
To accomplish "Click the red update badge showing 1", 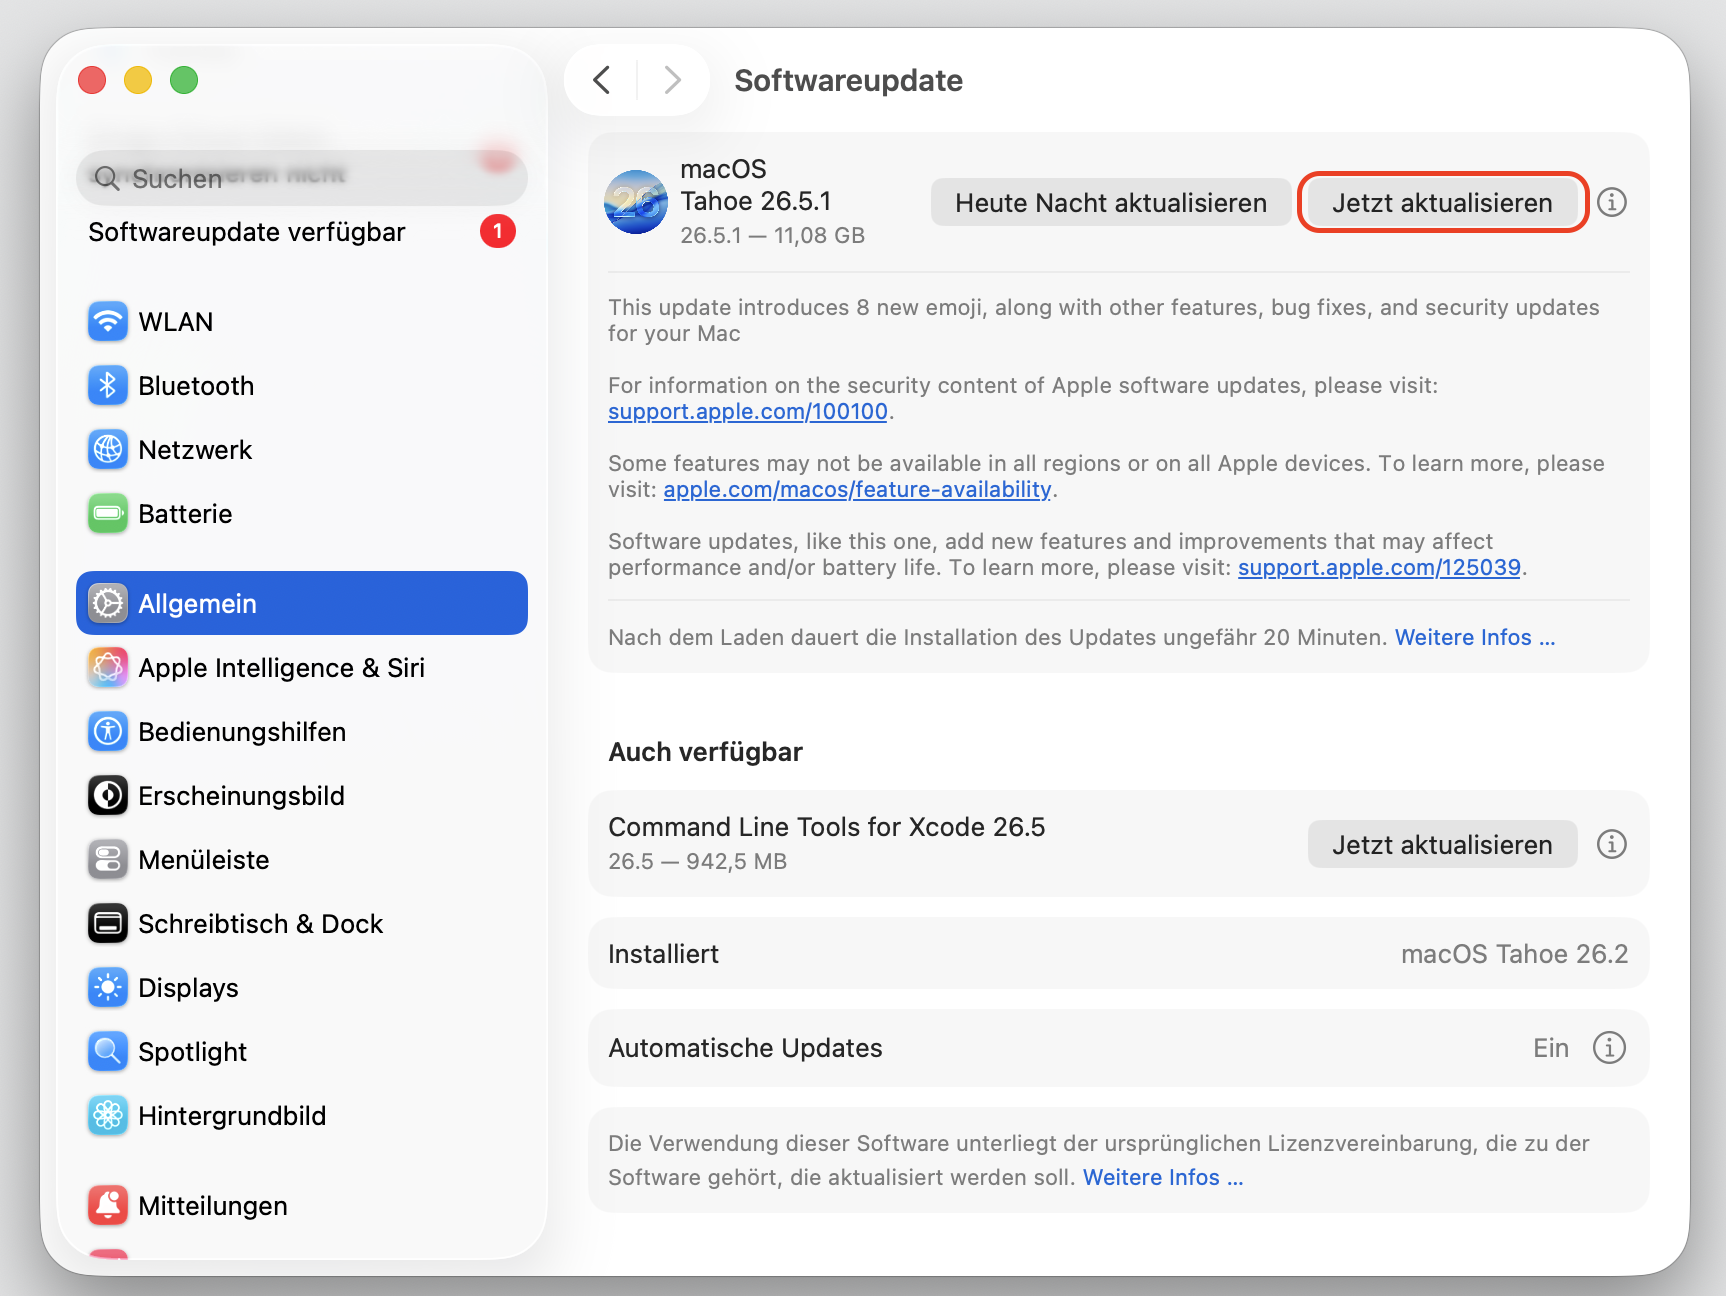I will [498, 232].
